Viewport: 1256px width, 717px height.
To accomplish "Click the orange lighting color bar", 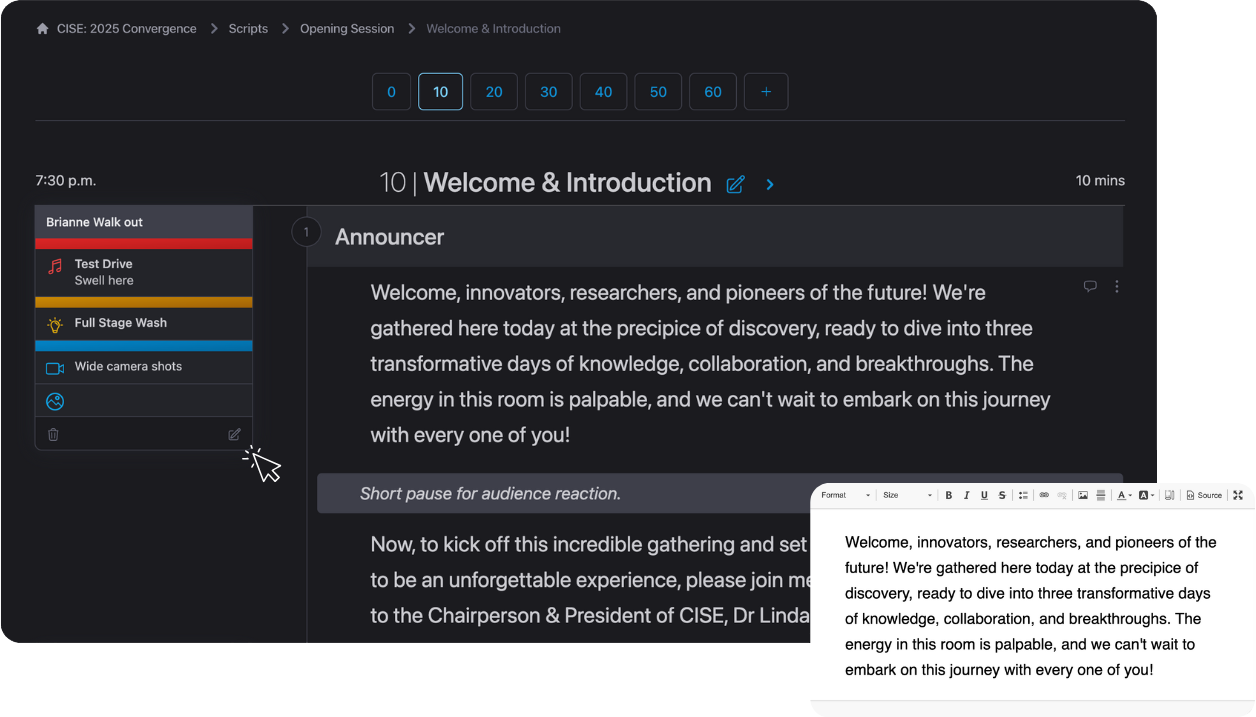I will (144, 302).
